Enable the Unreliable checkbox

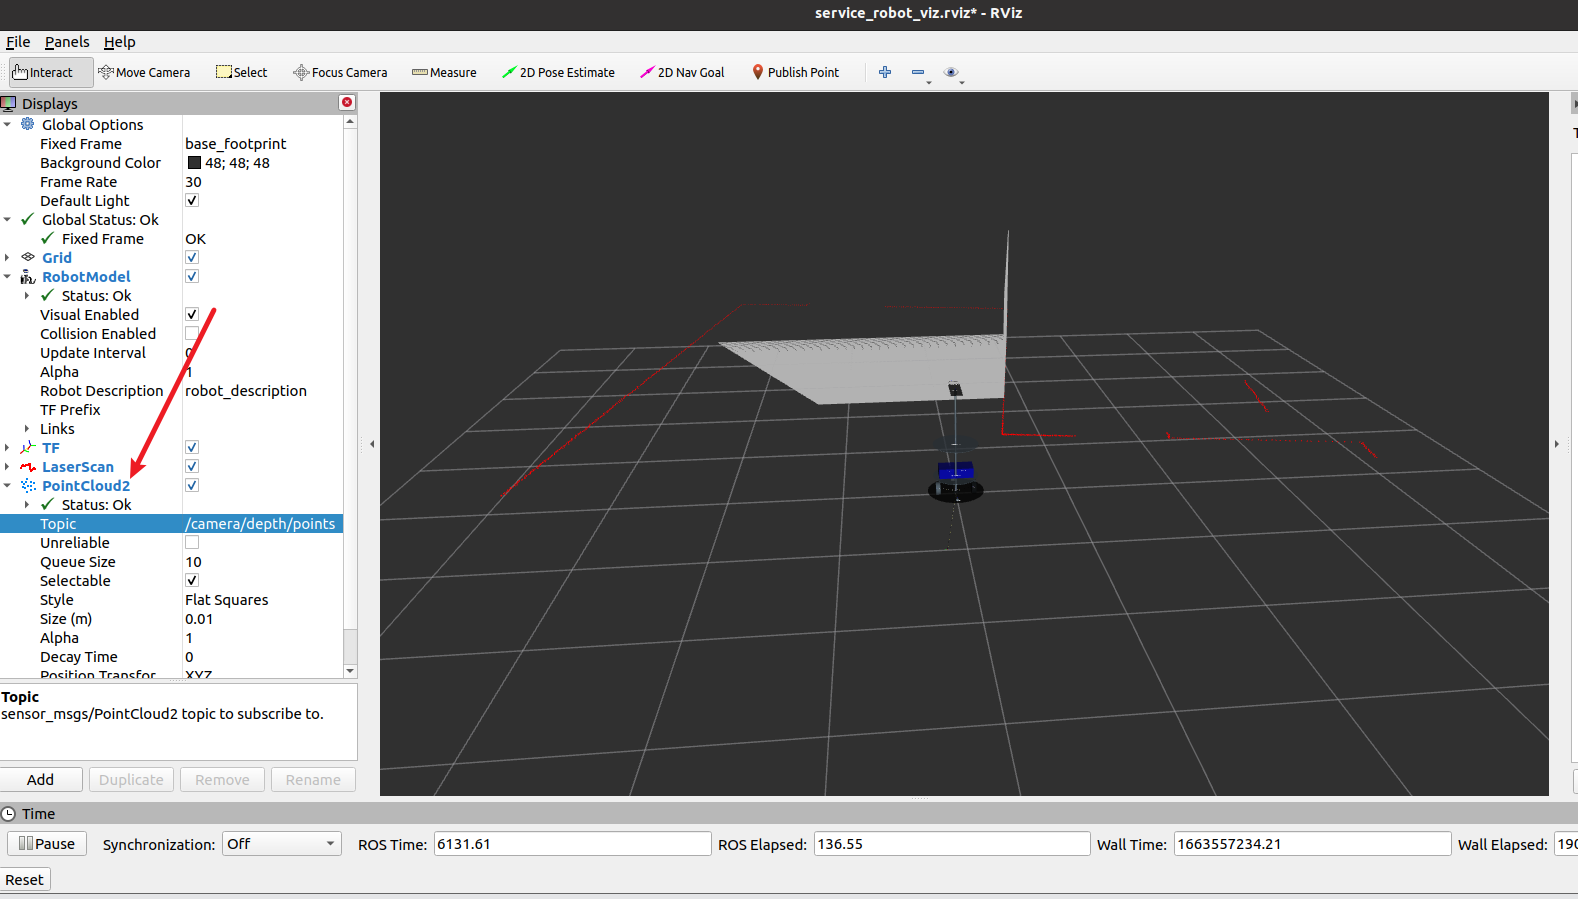[x=192, y=543]
